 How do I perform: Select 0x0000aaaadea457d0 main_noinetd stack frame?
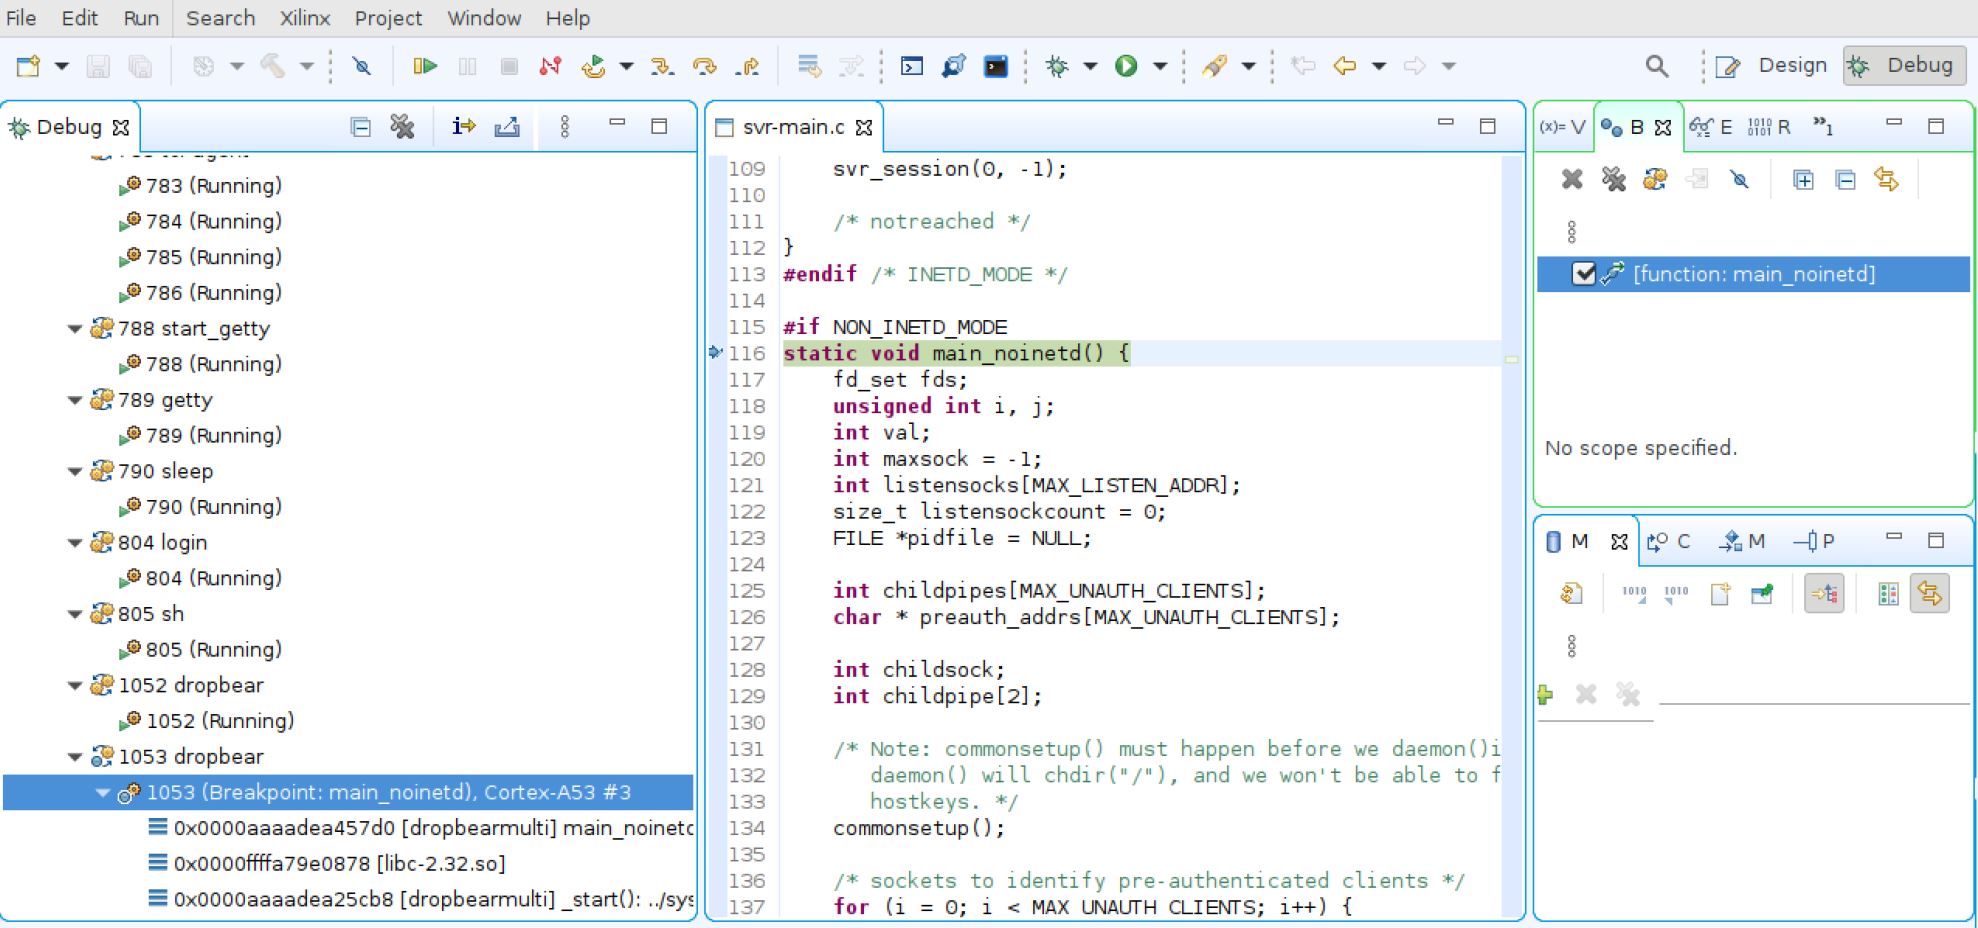click(x=420, y=828)
